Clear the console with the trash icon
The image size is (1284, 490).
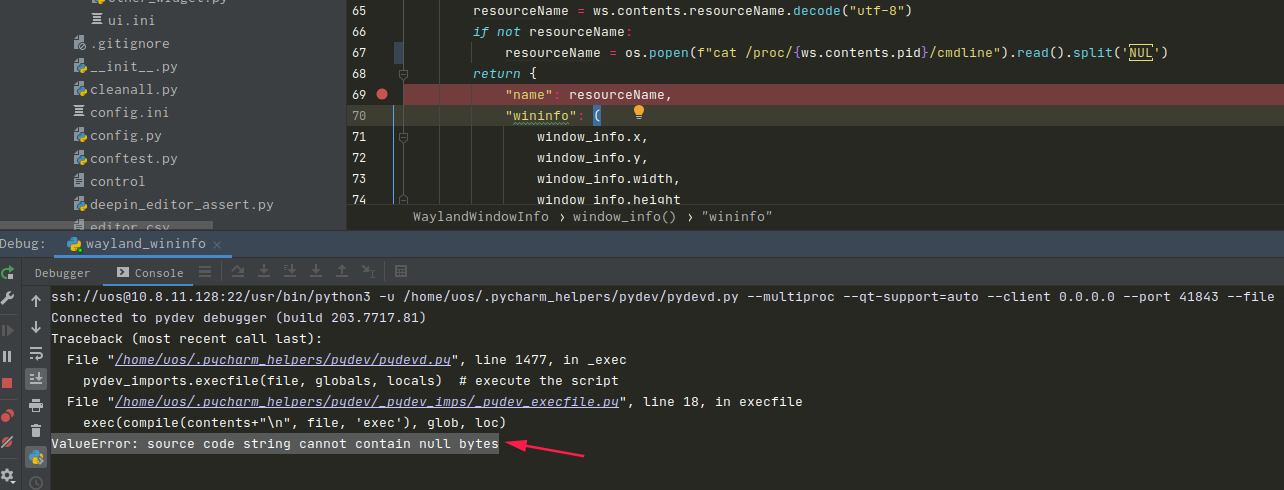click(x=36, y=431)
